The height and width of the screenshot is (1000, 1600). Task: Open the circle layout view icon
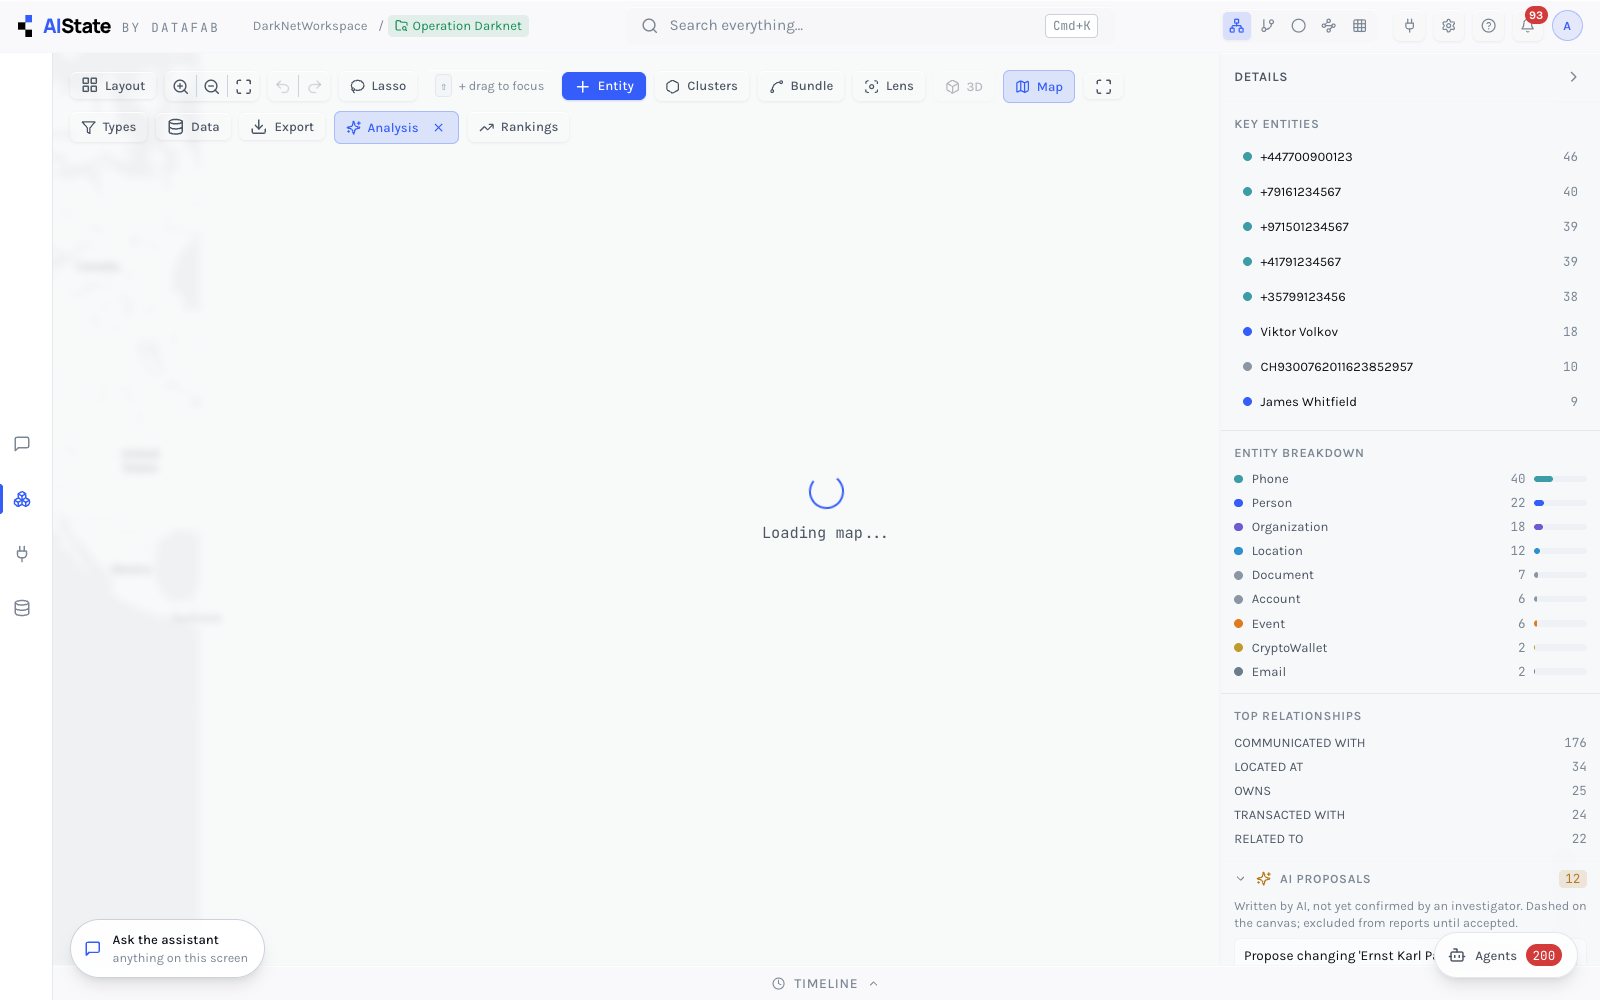tap(1298, 26)
